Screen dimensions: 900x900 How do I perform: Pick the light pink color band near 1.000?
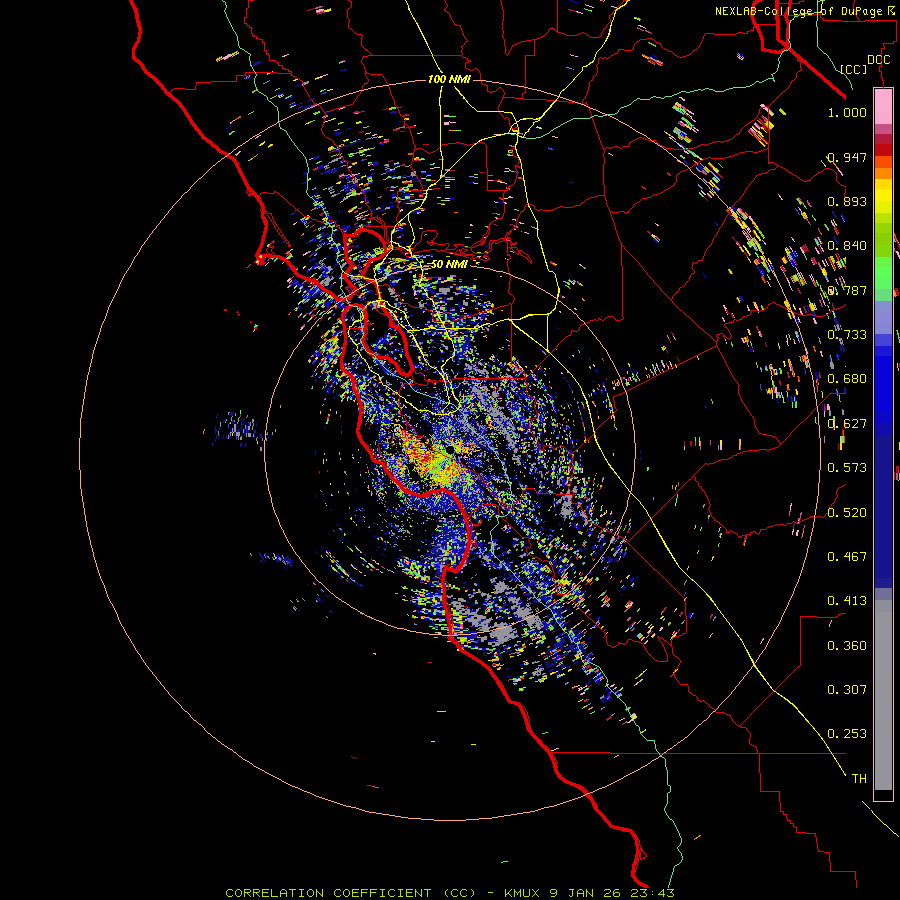pyautogui.click(x=883, y=106)
